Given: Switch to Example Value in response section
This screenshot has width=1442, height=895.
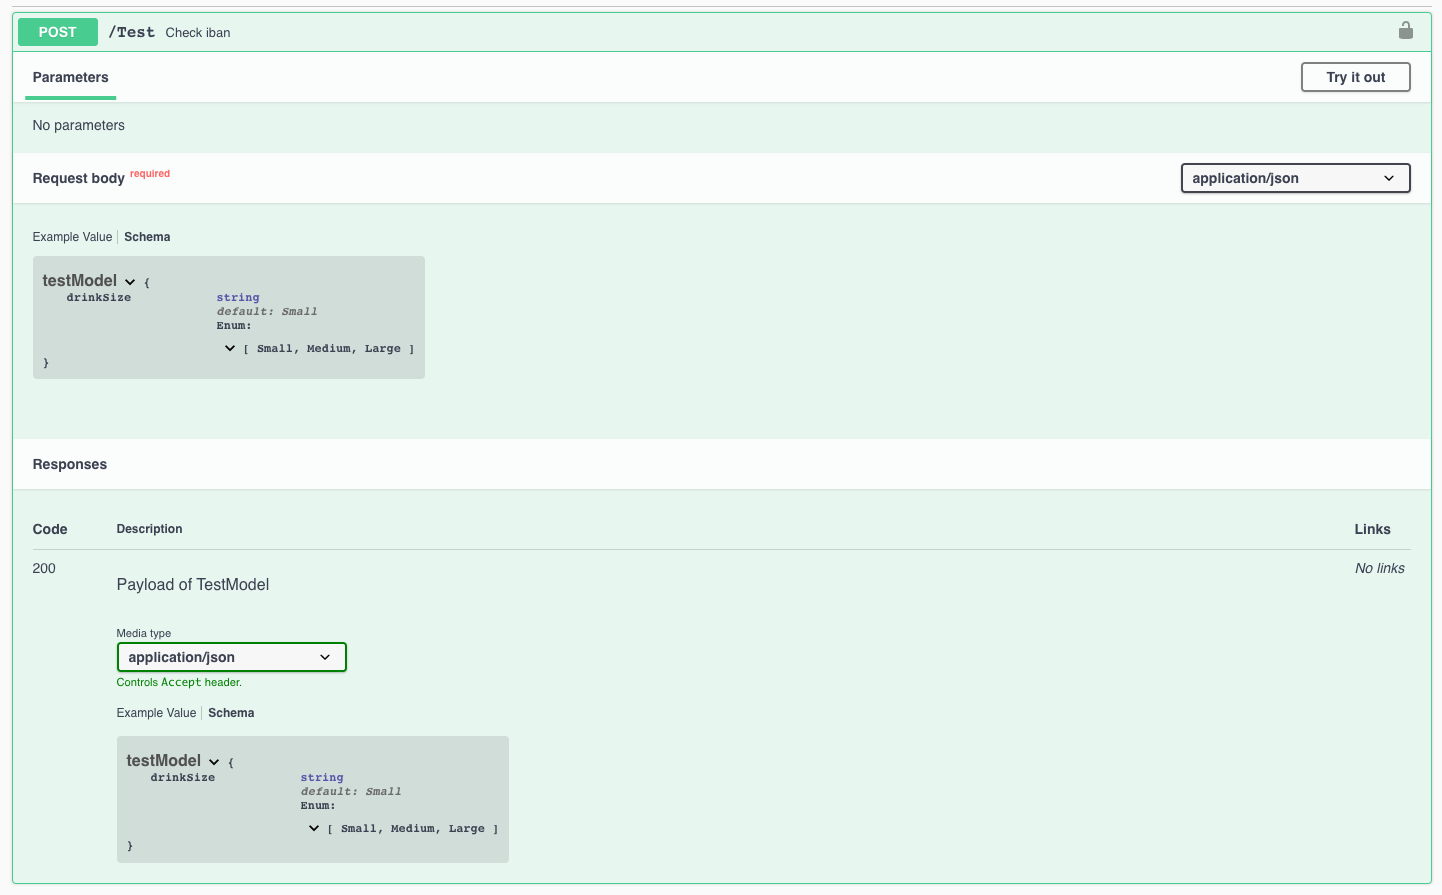Looking at the screenshot, I should tap(156, 712).
